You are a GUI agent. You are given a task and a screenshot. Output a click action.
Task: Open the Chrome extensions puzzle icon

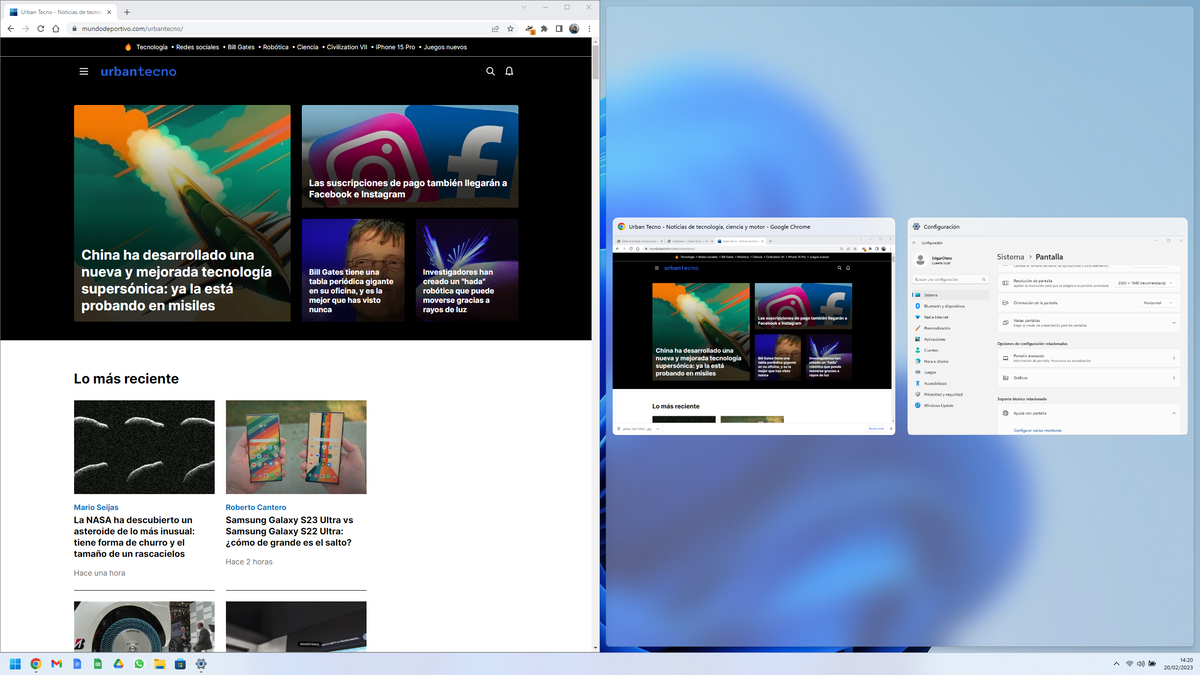click(x=544, y=28)
